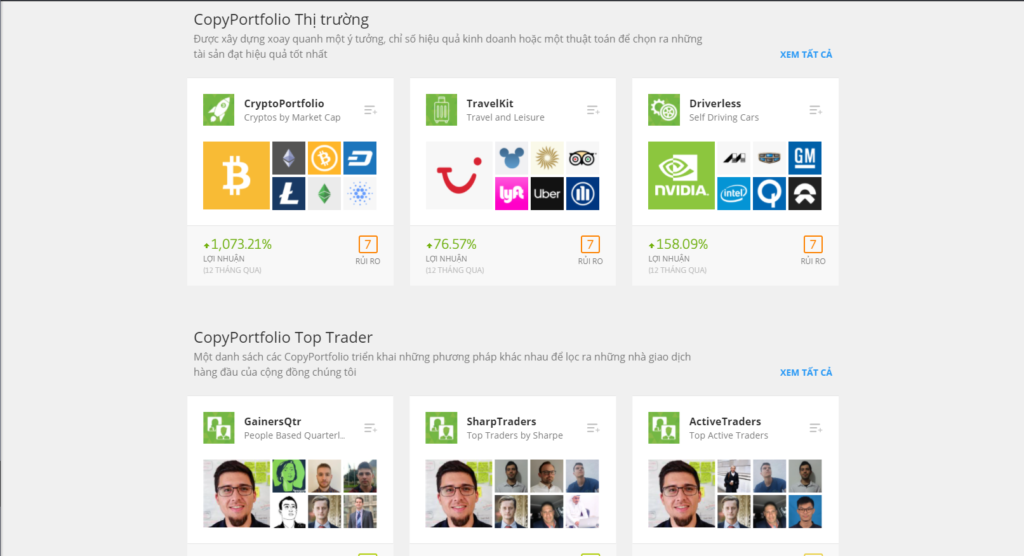Click the large Bitcoin logo tile
The image size is (1024, 556).
click(236, 175)
